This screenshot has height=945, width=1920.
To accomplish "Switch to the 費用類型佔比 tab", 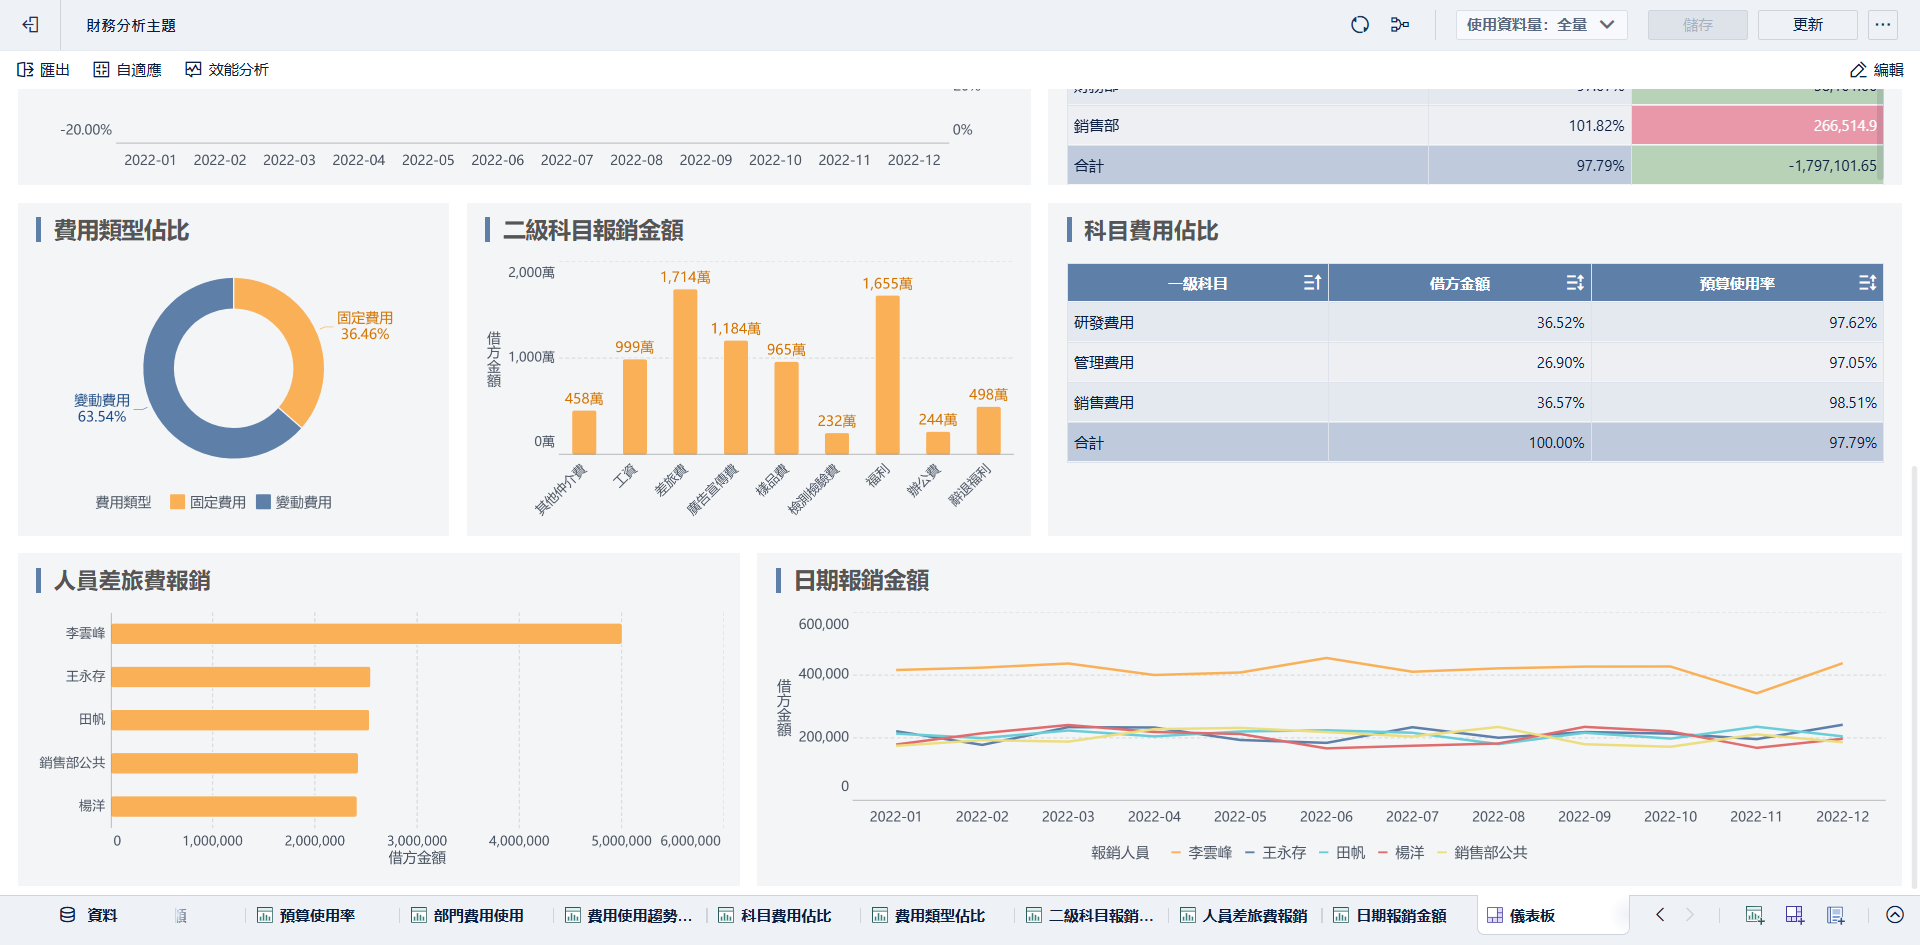I will (x=929, y=915).
